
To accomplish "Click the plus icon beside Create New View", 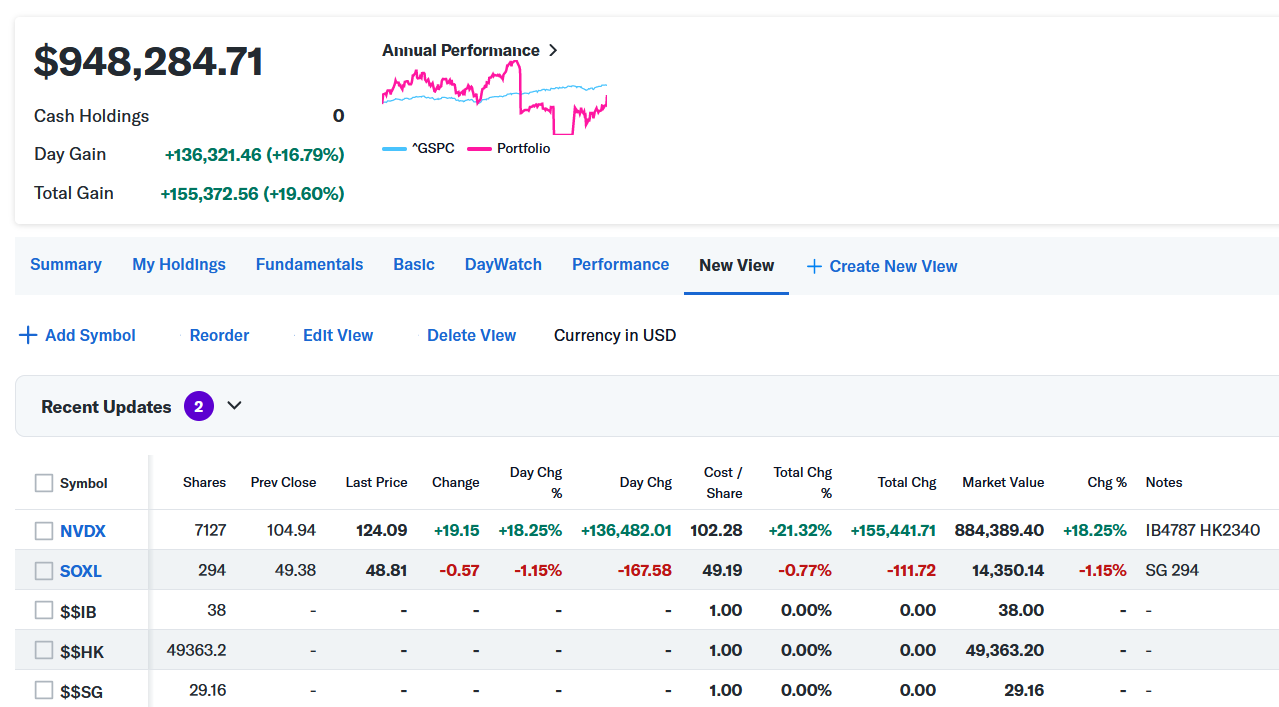I will point(814,266).
